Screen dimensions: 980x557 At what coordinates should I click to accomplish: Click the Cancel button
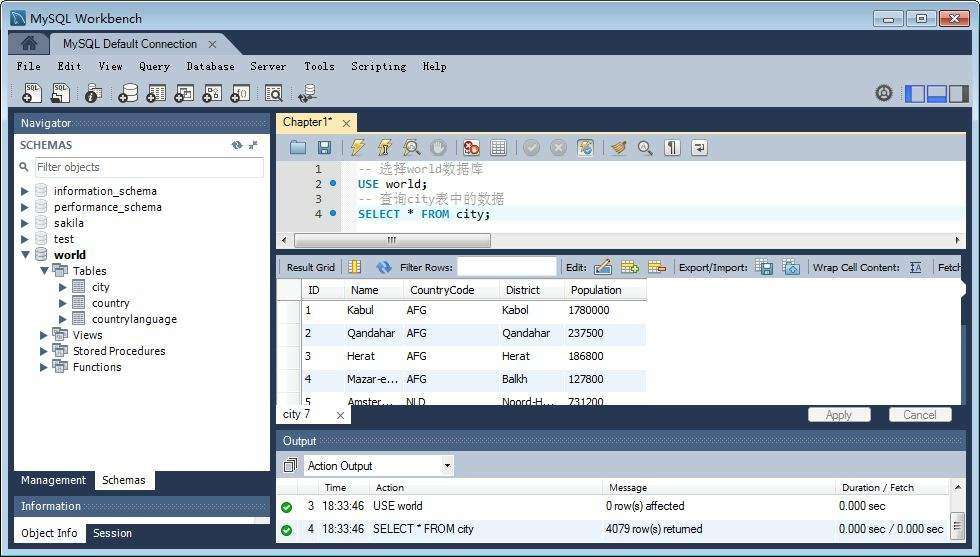coord(919,415)
